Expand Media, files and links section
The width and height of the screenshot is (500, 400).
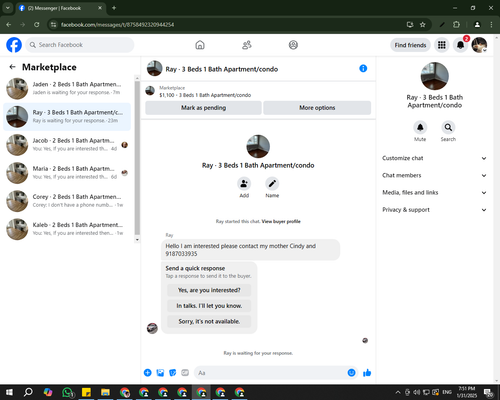coord(434,193)
